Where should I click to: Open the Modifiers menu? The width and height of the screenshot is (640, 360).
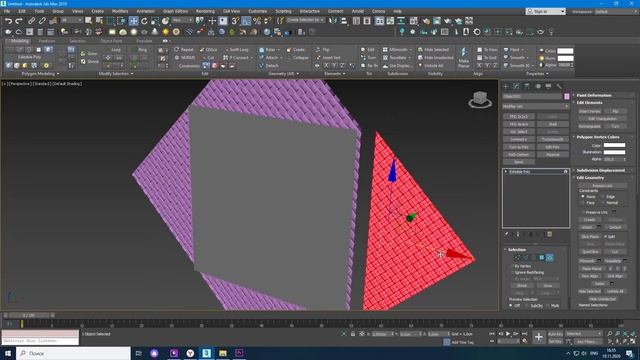[120, 11]
